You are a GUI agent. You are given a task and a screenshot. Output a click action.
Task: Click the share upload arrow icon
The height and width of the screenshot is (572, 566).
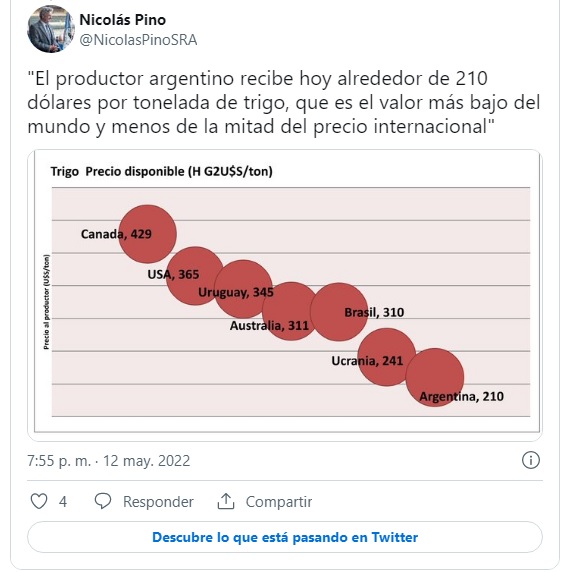coord(226,501)
